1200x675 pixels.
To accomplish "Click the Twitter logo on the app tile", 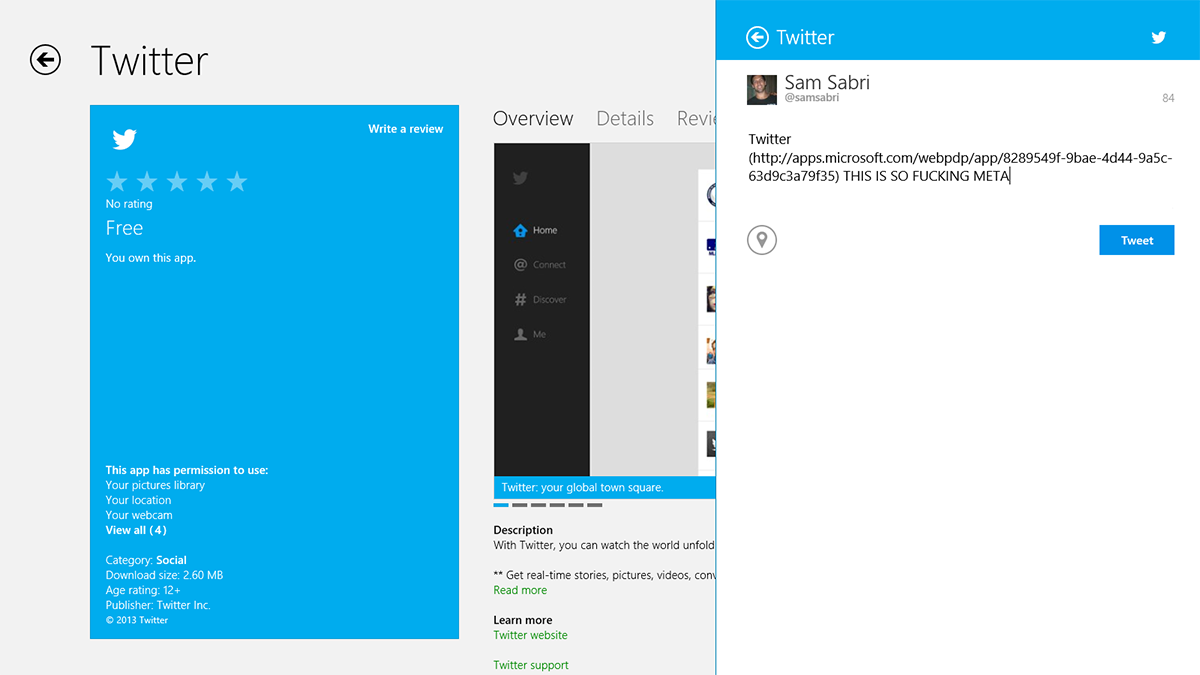I will point(124,139).
